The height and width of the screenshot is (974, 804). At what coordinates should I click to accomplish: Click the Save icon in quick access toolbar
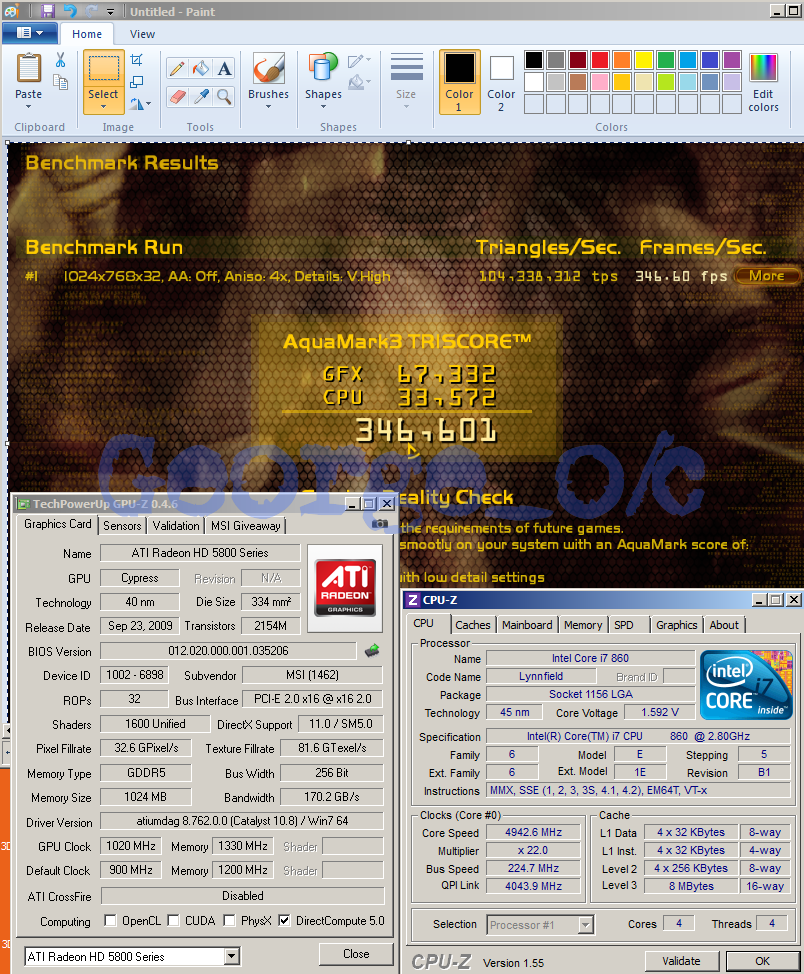pos(48,11)
